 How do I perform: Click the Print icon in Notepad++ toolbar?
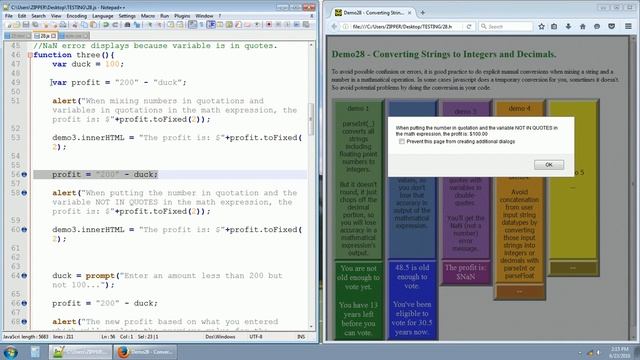point(63,25)
